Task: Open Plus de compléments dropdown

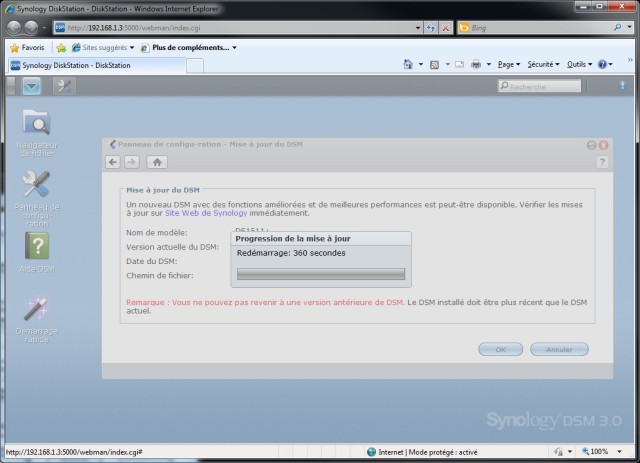Action: [x=189, y=48]
